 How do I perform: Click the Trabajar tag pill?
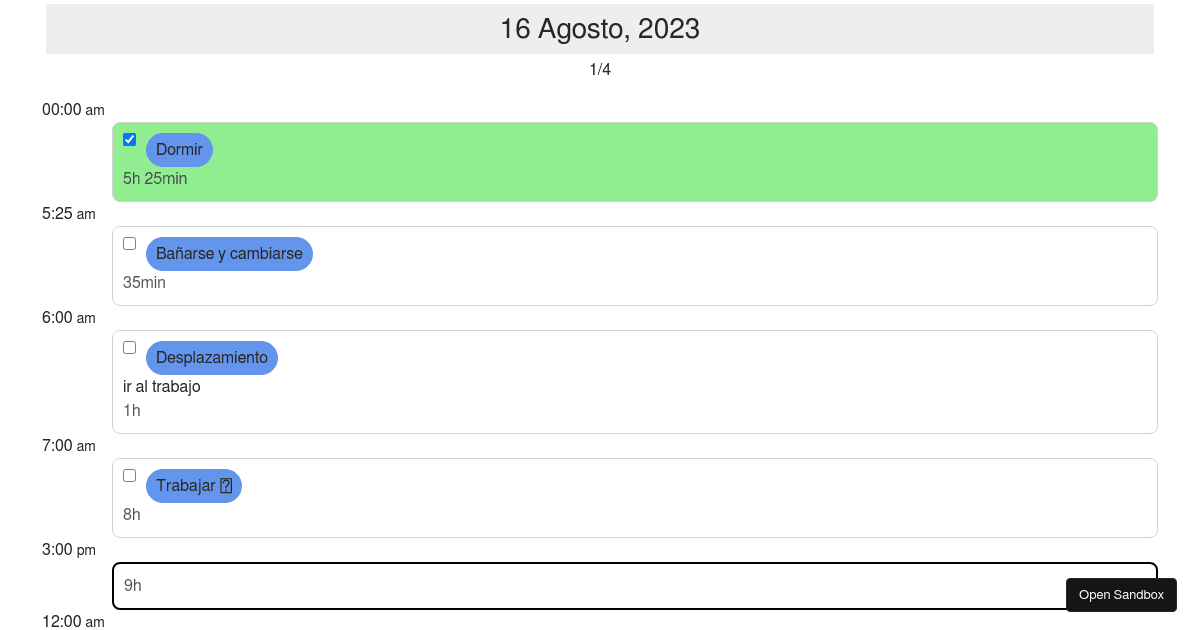[x=194, y=485]
